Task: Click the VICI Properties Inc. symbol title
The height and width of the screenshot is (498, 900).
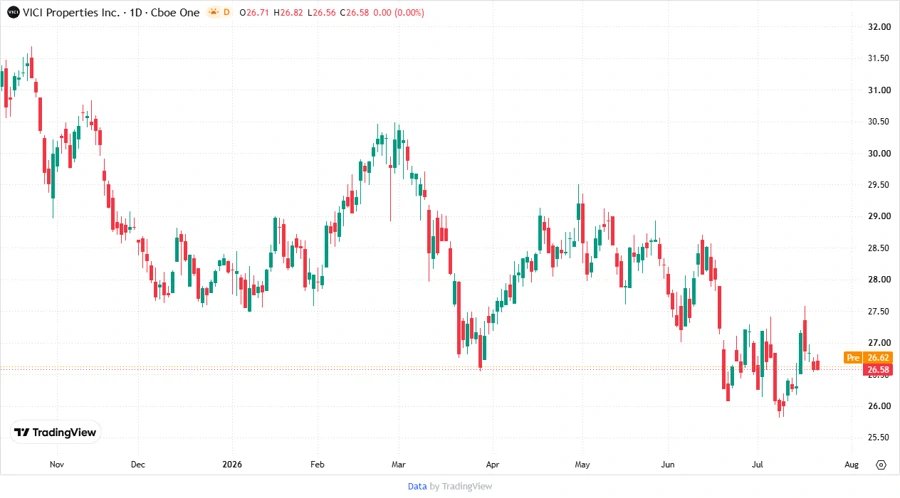Action: (71, 13)
